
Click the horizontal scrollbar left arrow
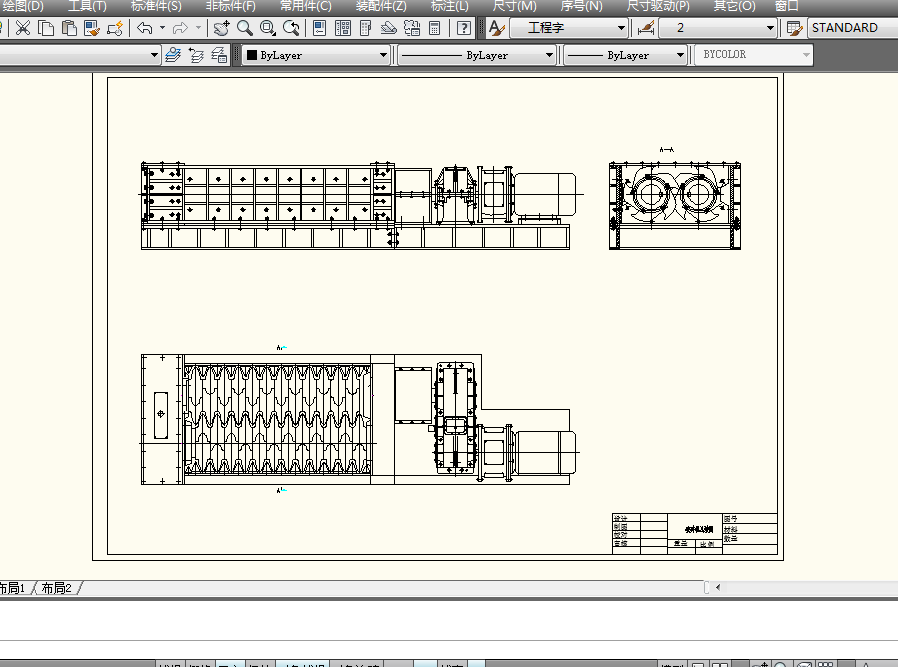click(718, 587)
